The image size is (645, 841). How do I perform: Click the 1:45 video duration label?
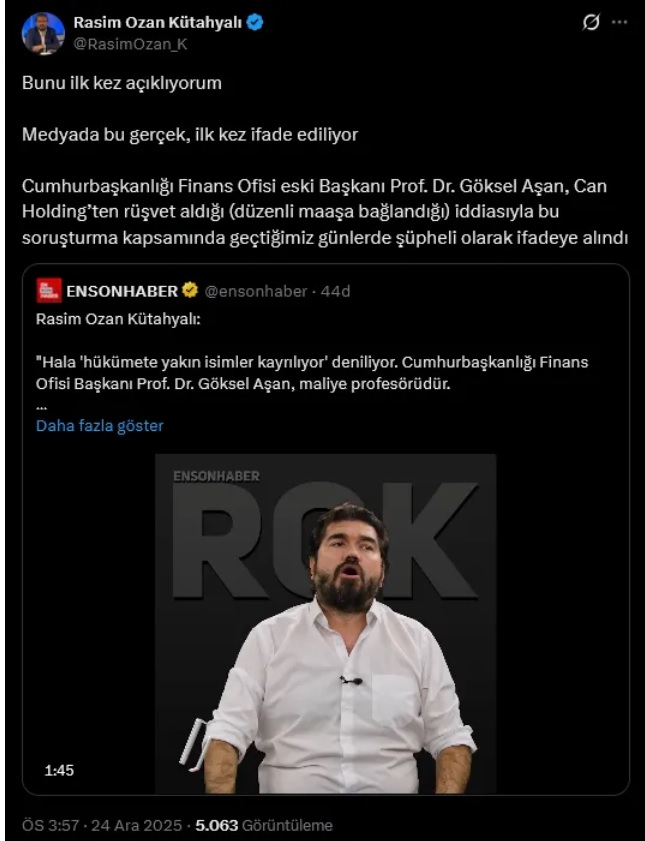point(59,771)
